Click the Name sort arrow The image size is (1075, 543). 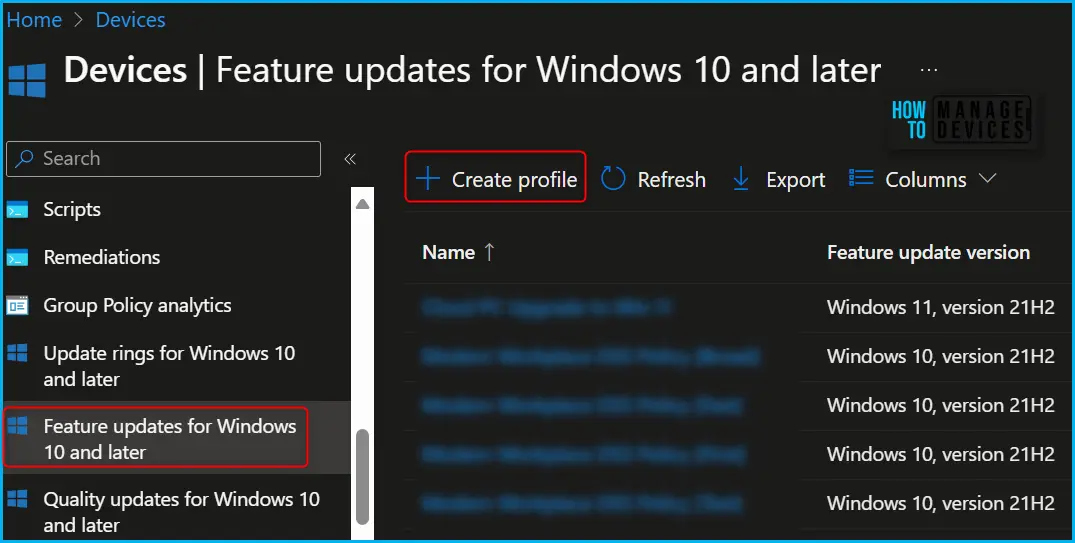pyautogui.click(x=489, y=252)
